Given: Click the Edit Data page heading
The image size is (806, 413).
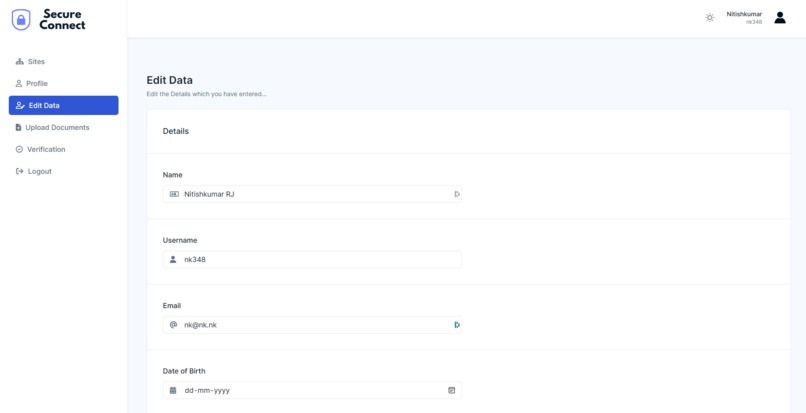Looking at the screenshot, I should click(170, 80).
